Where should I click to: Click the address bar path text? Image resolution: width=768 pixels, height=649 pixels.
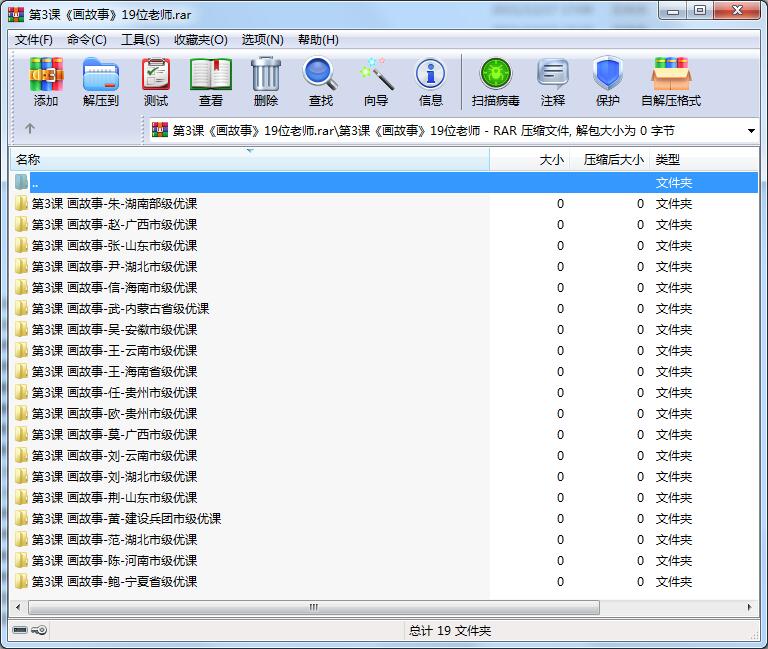coord(424,131)
